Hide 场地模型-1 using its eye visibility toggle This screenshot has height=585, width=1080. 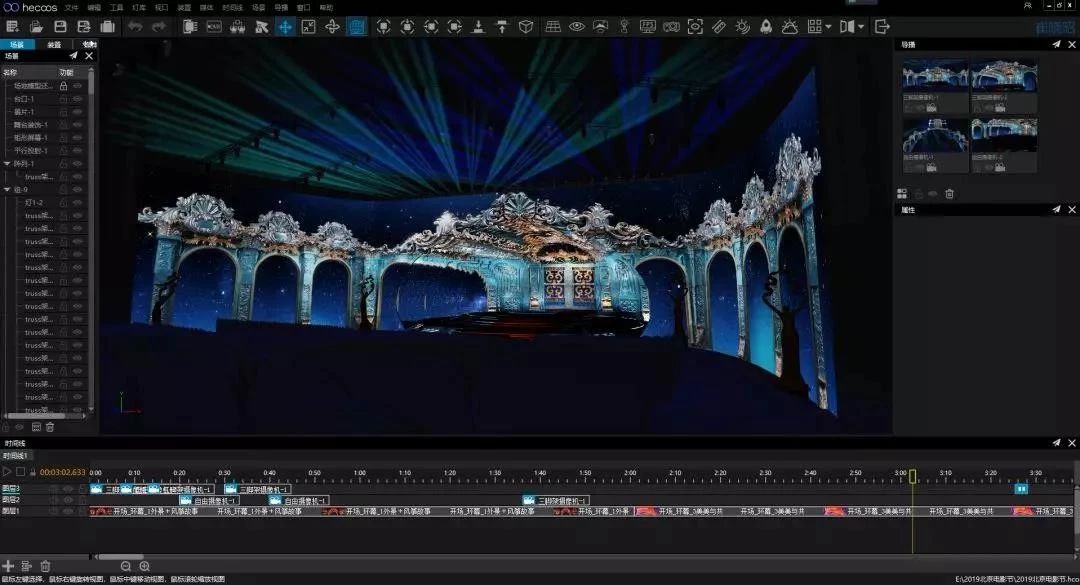pos(77,86)
